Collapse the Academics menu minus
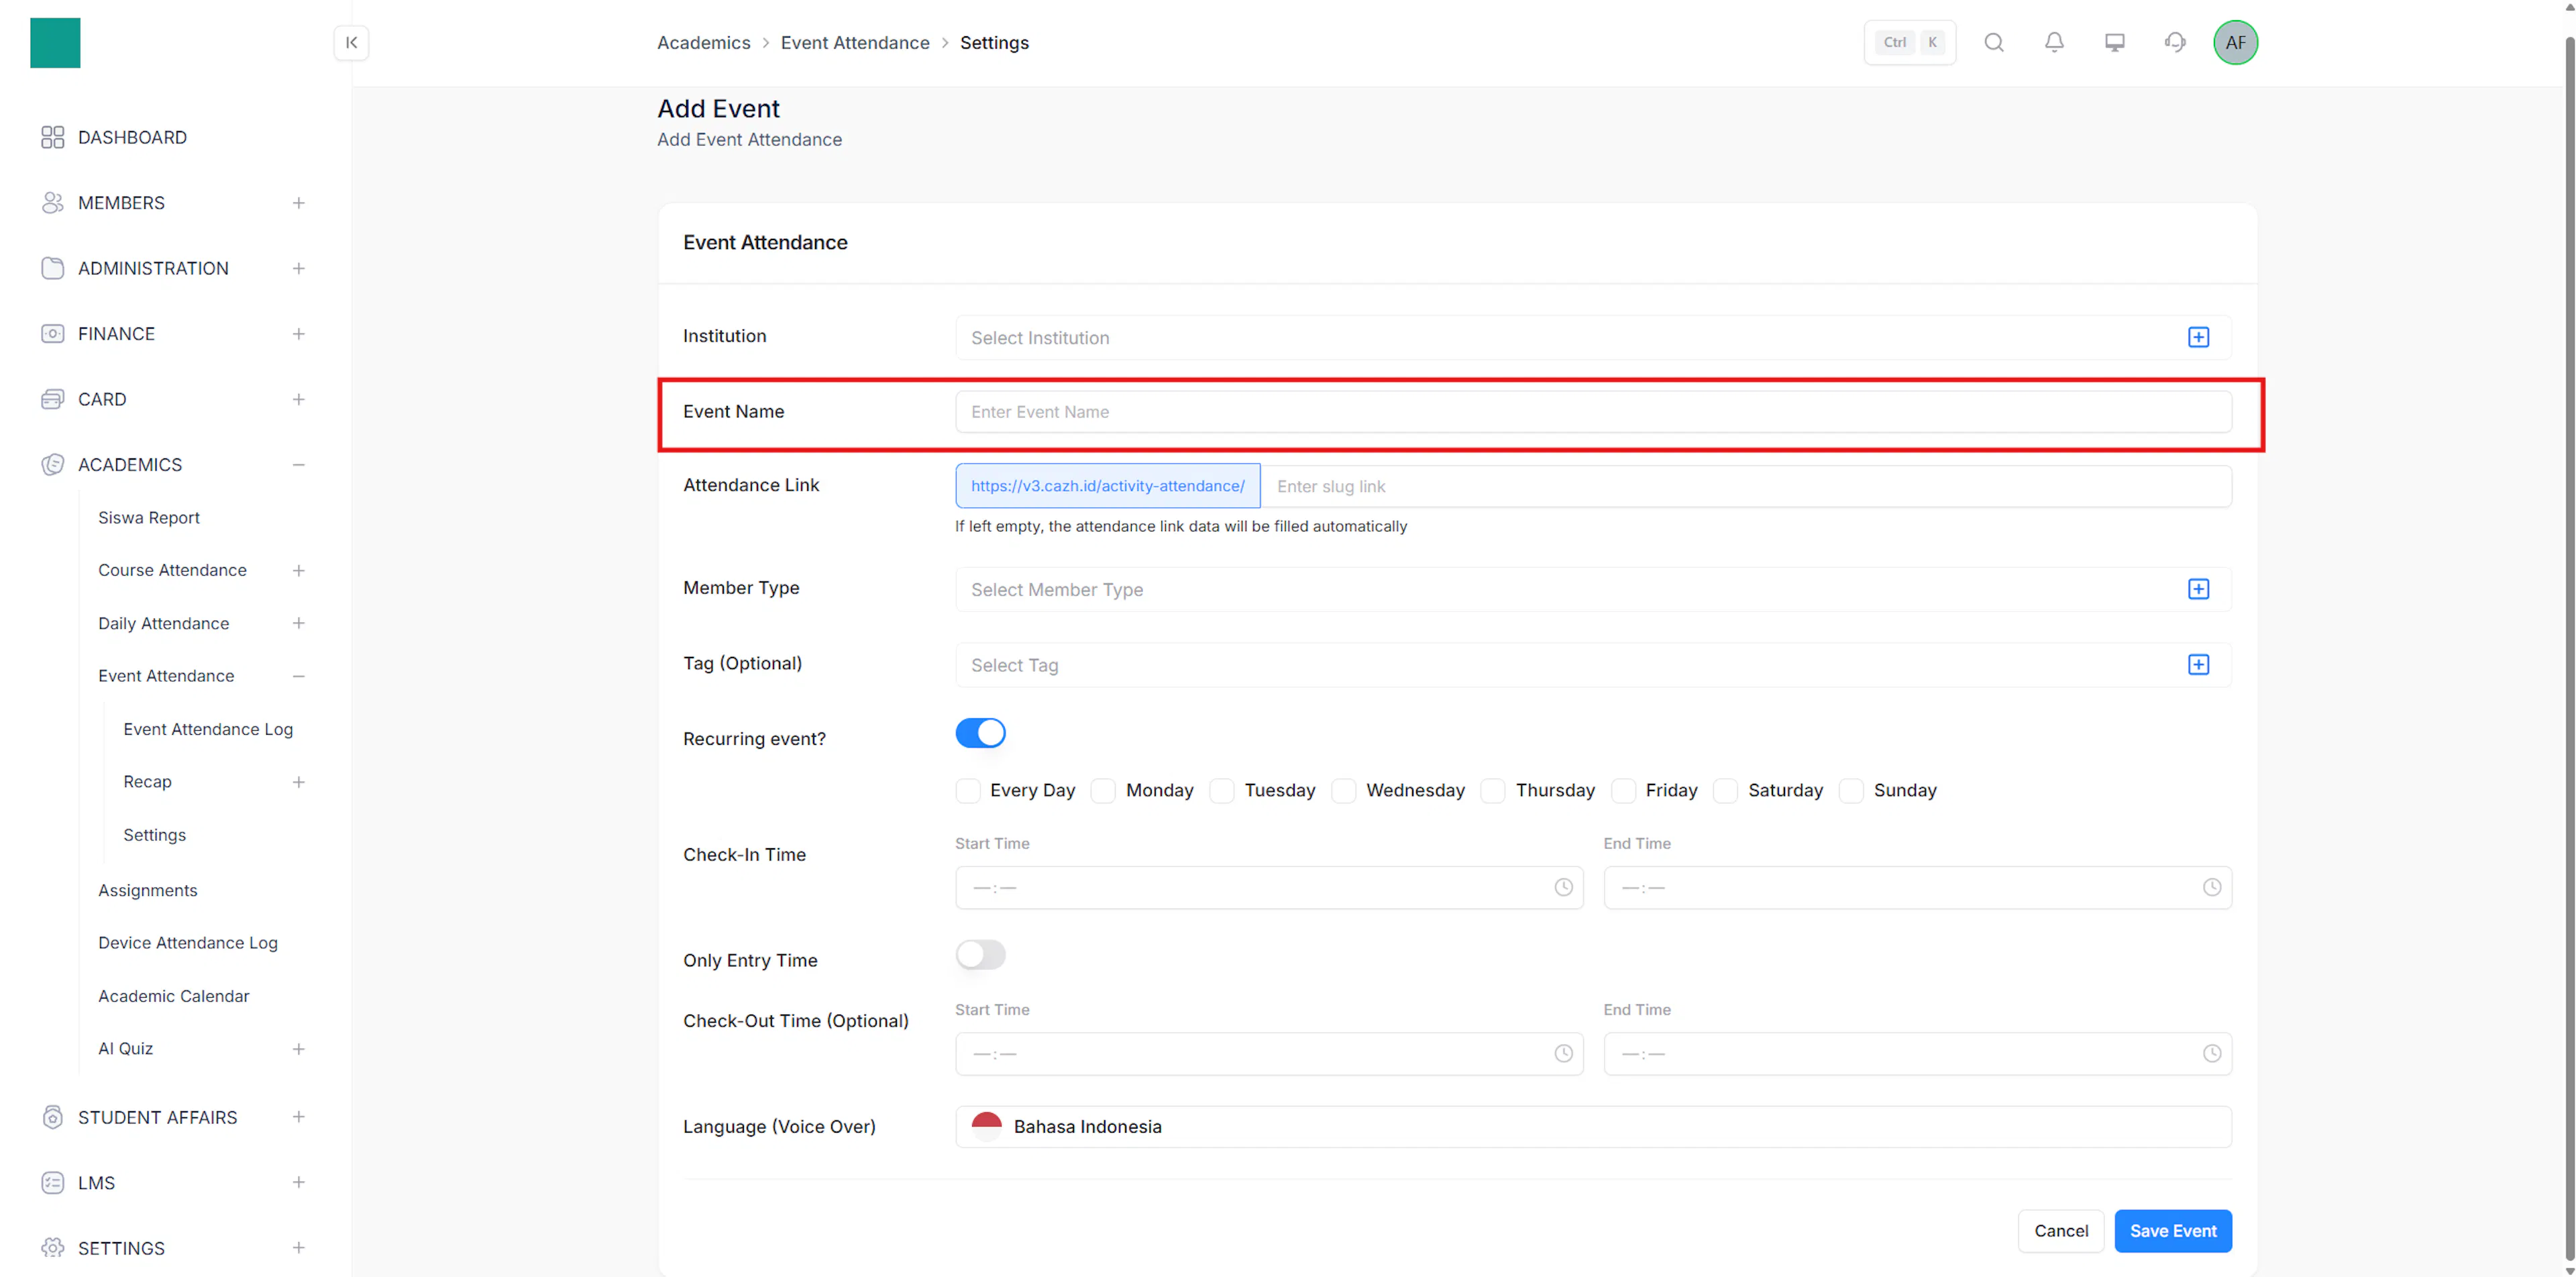Screen dimensions: 2576x1277 click(298, 465)
